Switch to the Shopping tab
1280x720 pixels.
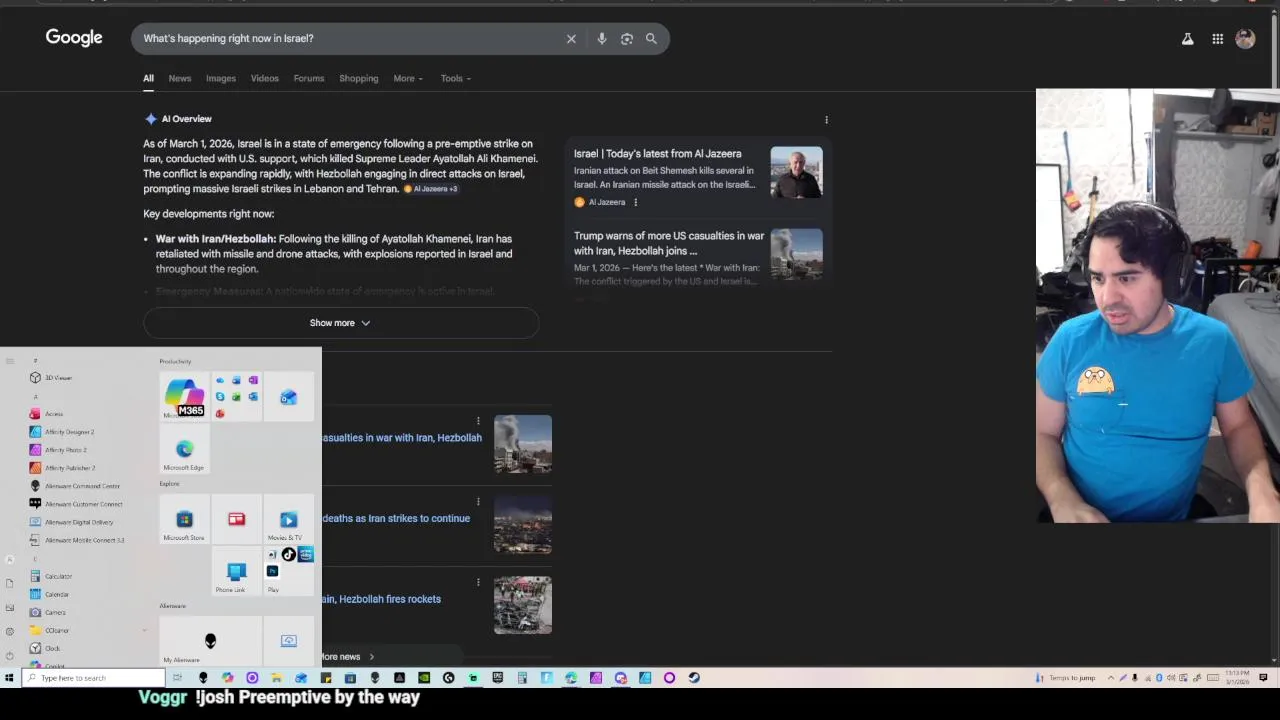[359, 79]
